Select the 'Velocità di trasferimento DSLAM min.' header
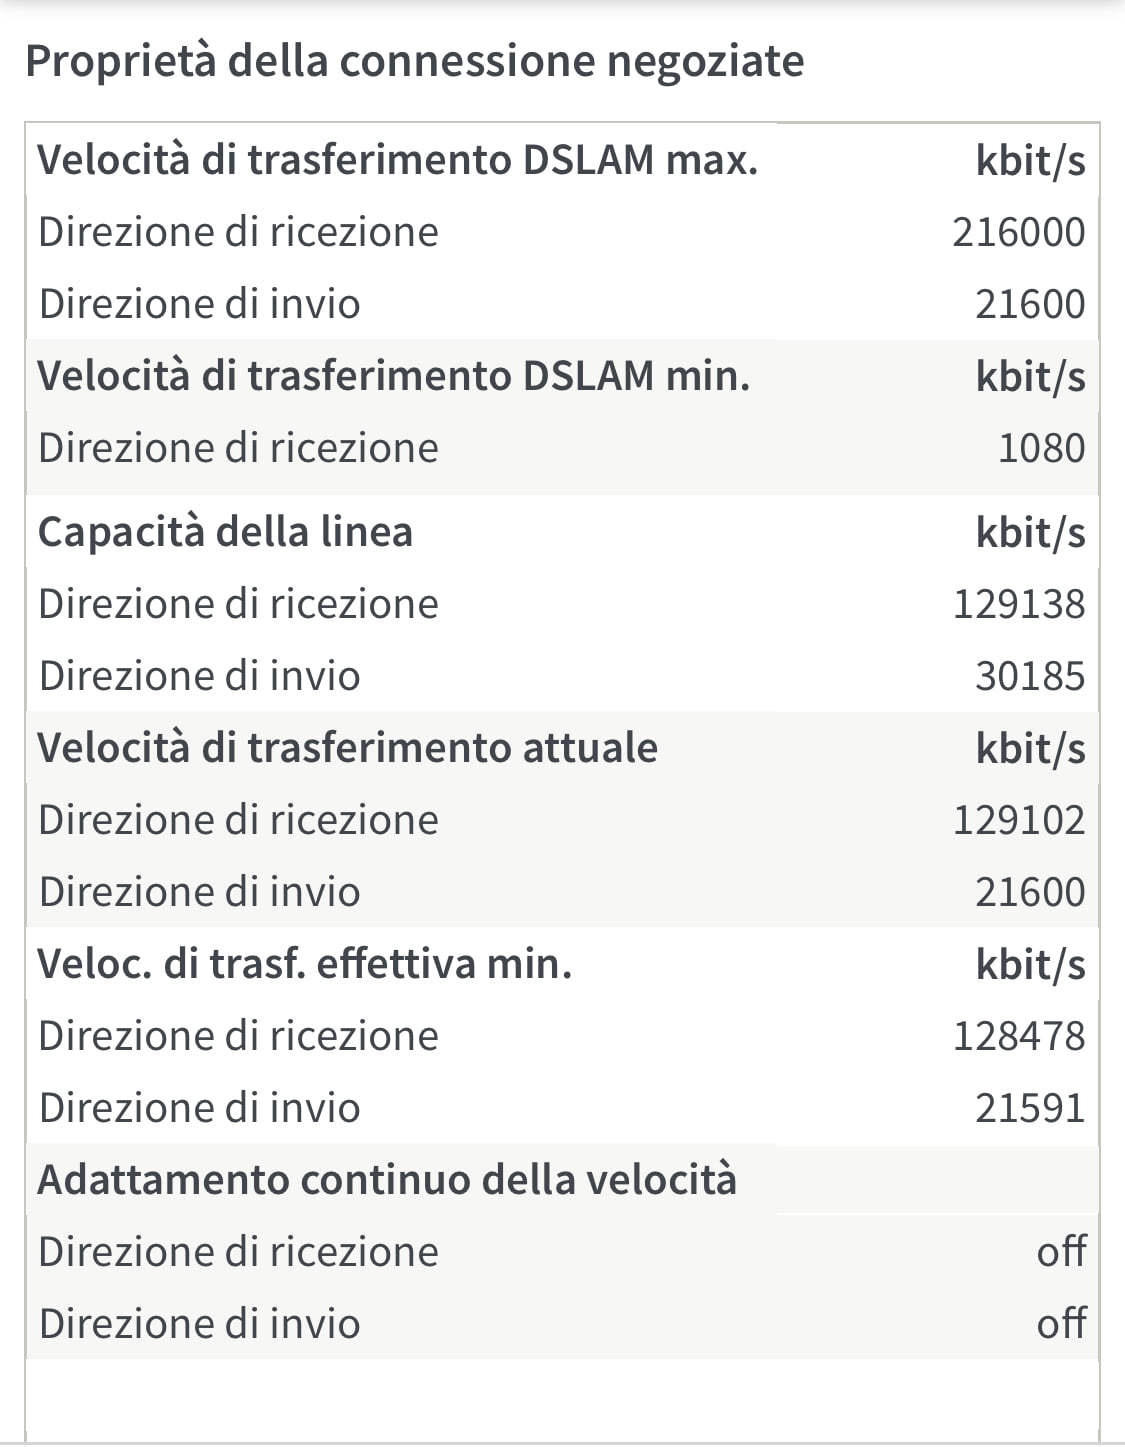This screenshot has height=1447, width=1125. [393, 376]
